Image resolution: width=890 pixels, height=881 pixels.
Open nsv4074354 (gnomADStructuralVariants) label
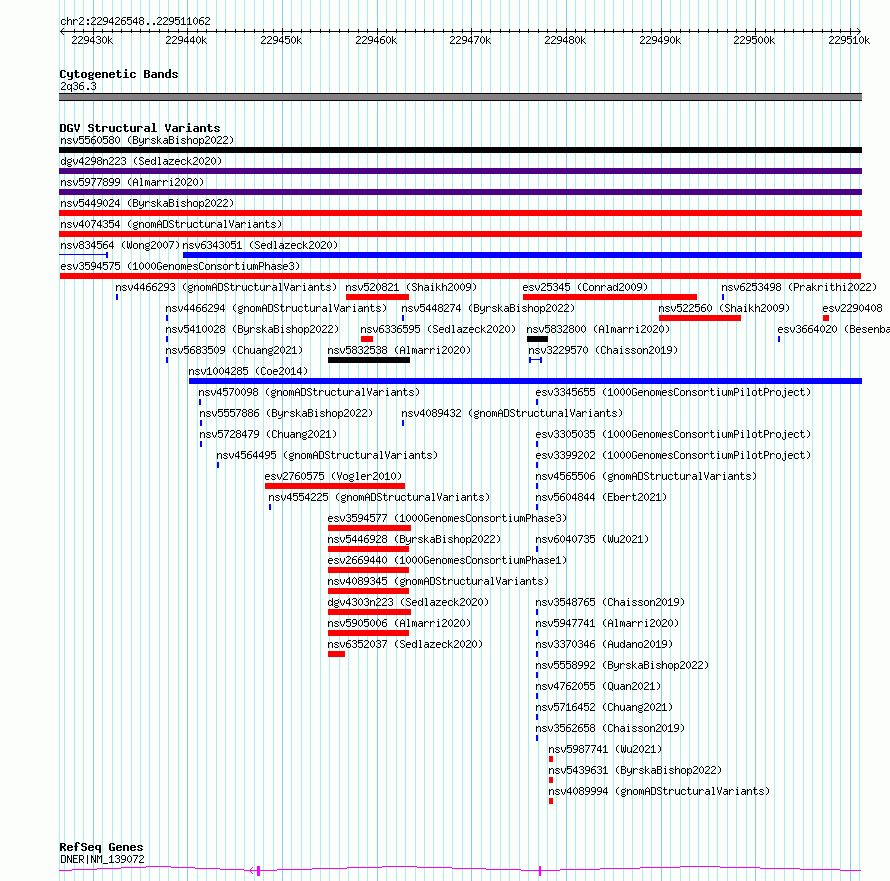point(171,224)
